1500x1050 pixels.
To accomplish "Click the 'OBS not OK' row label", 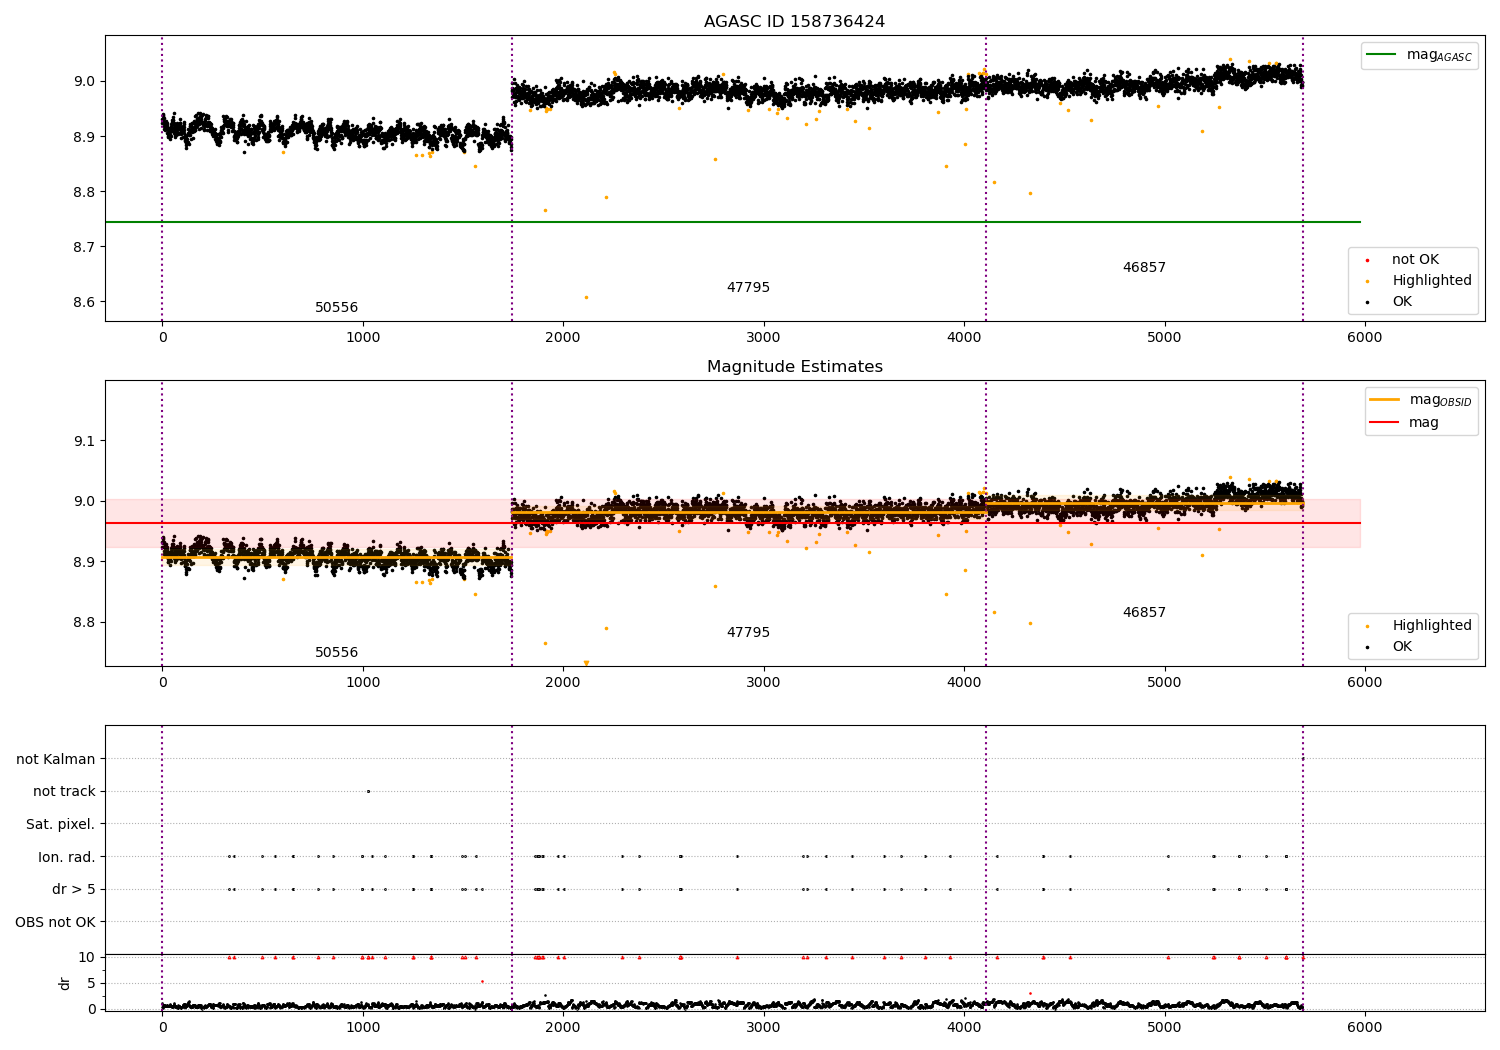I will point(55,922).
